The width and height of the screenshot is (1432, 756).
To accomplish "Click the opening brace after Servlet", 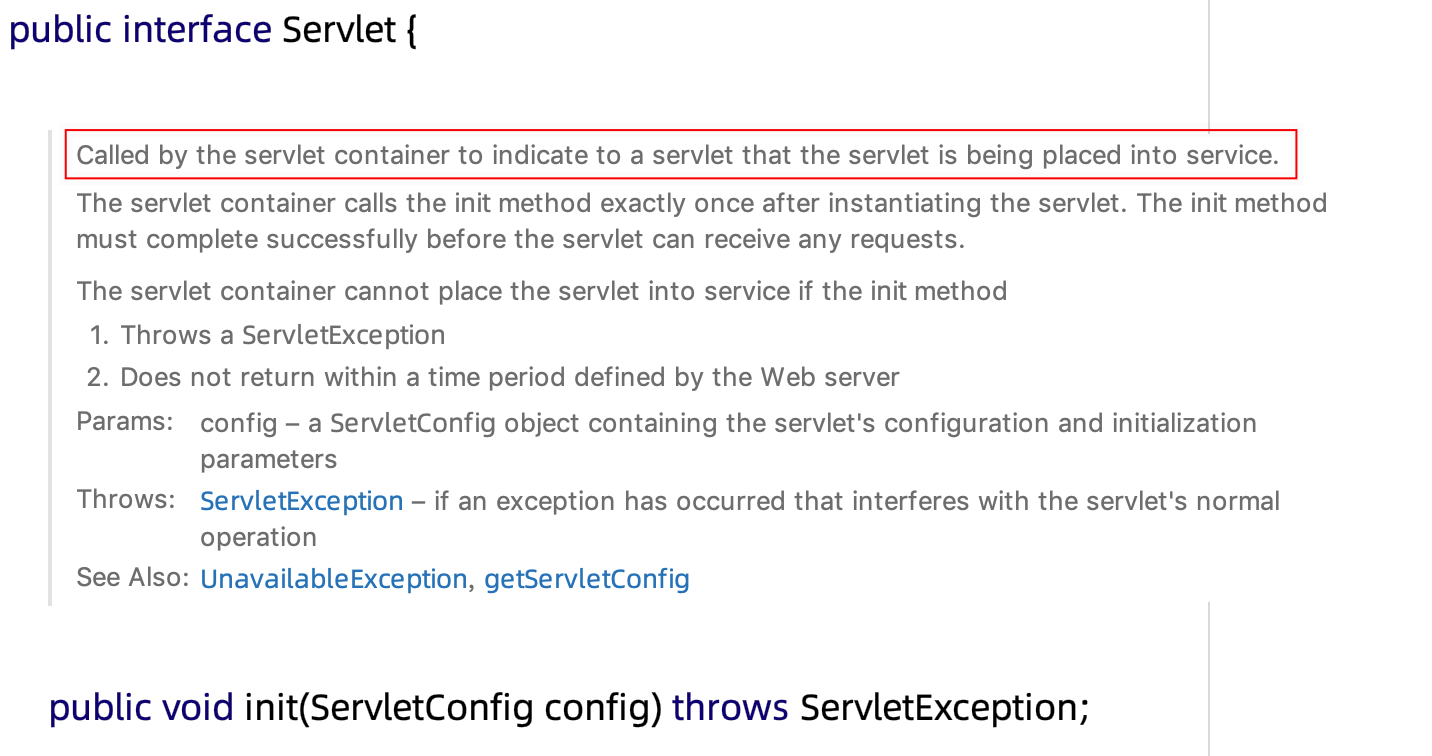I will (x=410, y=30).
